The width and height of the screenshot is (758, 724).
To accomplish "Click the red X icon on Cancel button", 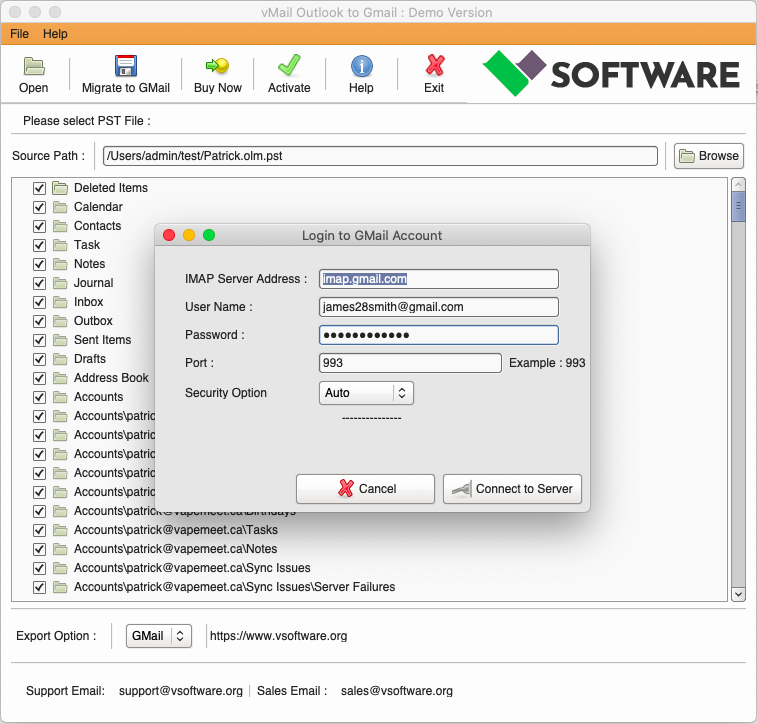I will (346, 488).
